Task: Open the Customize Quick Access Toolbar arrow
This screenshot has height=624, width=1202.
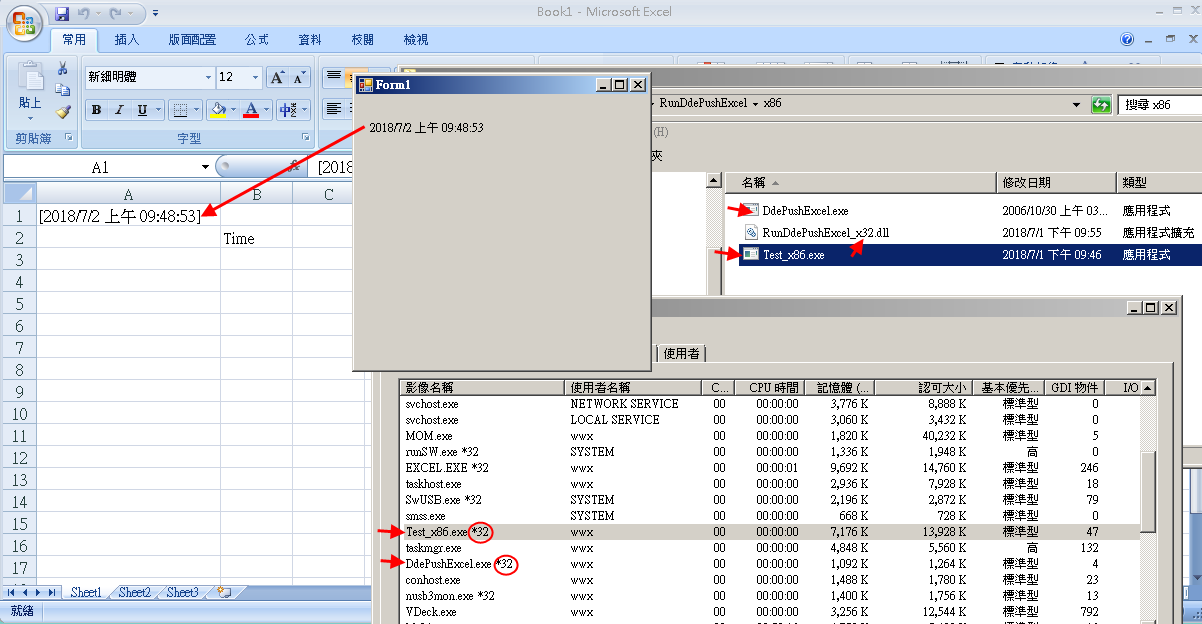Action: point(156,14)
